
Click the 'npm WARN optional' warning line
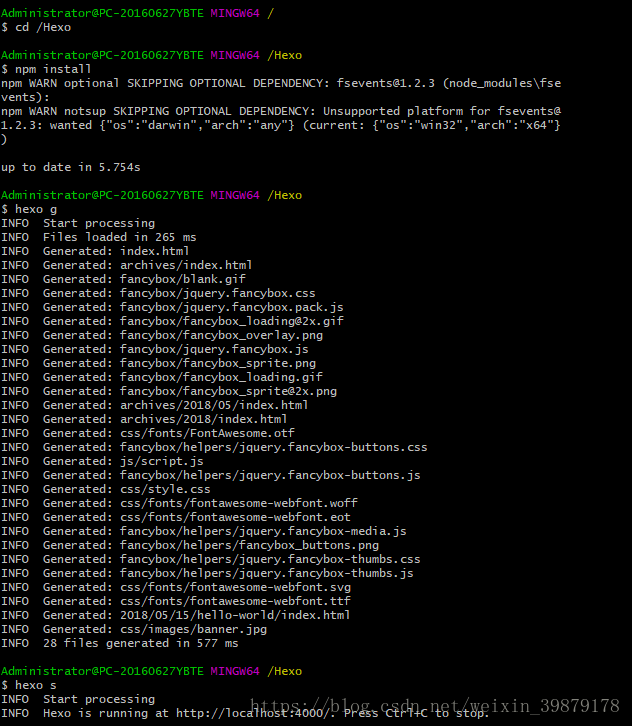click(x=280, y=83)
